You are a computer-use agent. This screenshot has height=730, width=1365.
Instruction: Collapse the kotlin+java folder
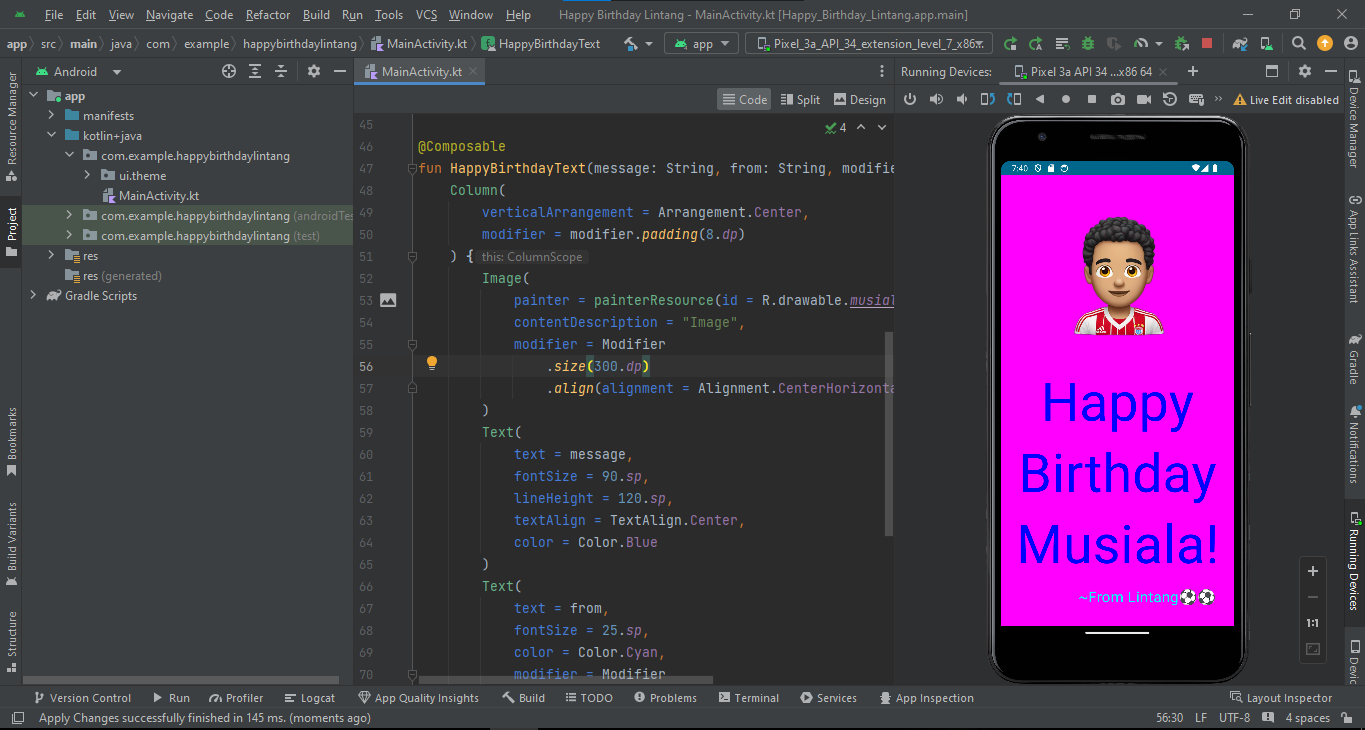pos(52,136)
